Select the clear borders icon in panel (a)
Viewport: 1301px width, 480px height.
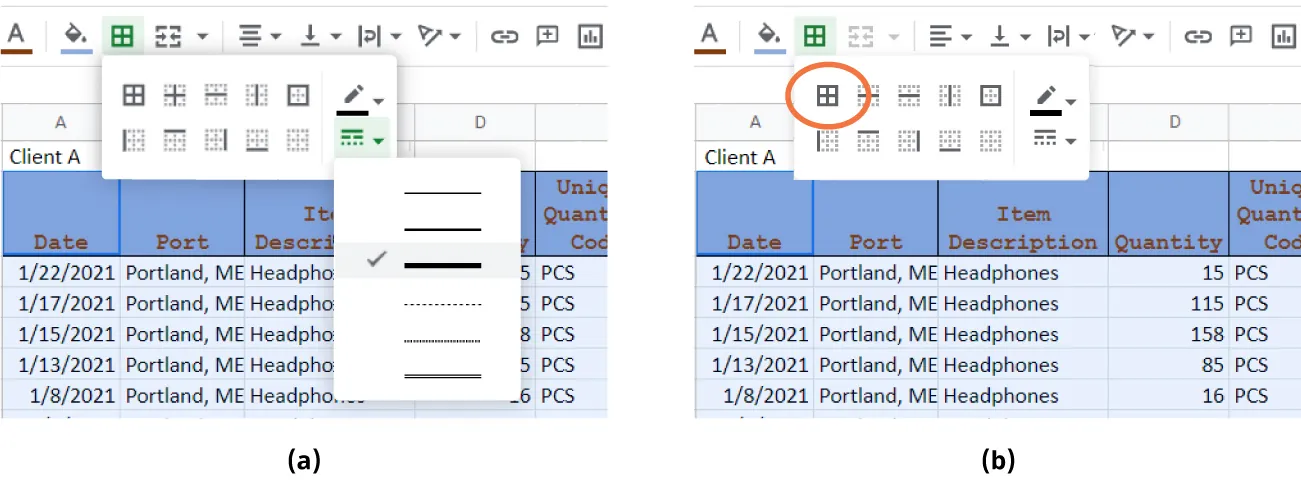coord(297,140)
